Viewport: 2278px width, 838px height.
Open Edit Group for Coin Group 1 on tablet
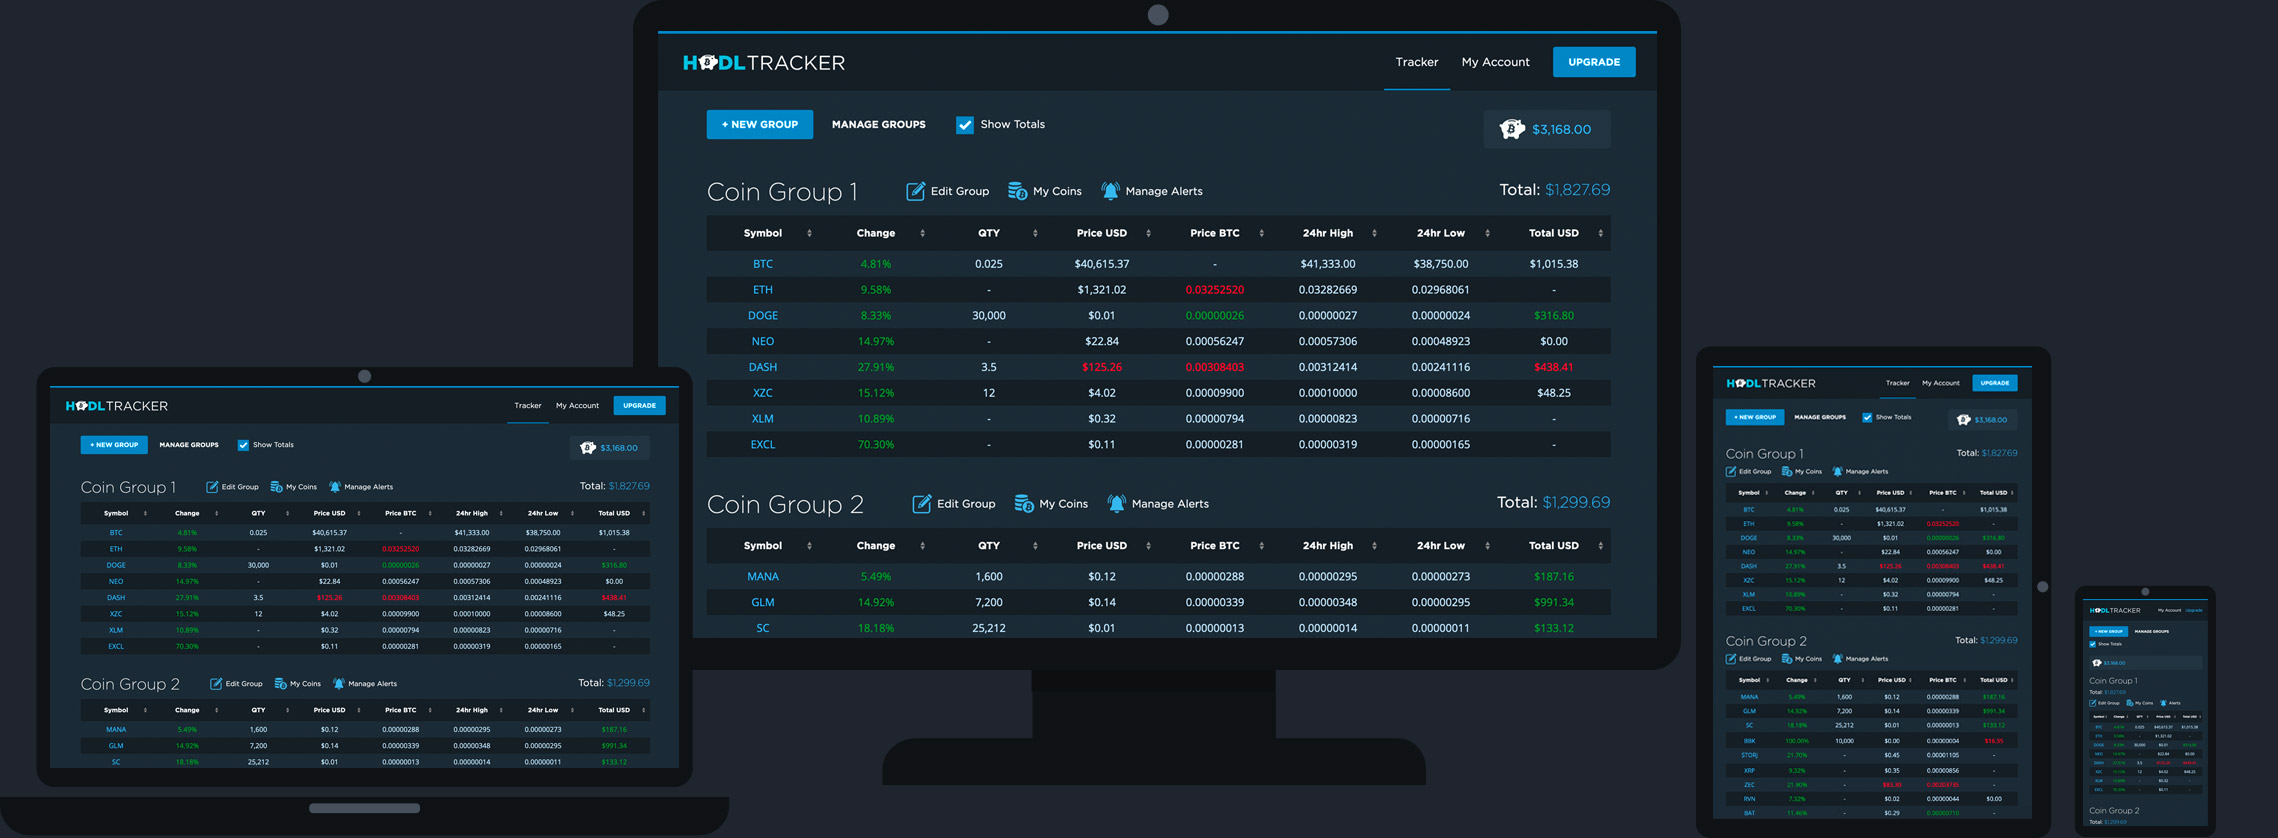1748,472
